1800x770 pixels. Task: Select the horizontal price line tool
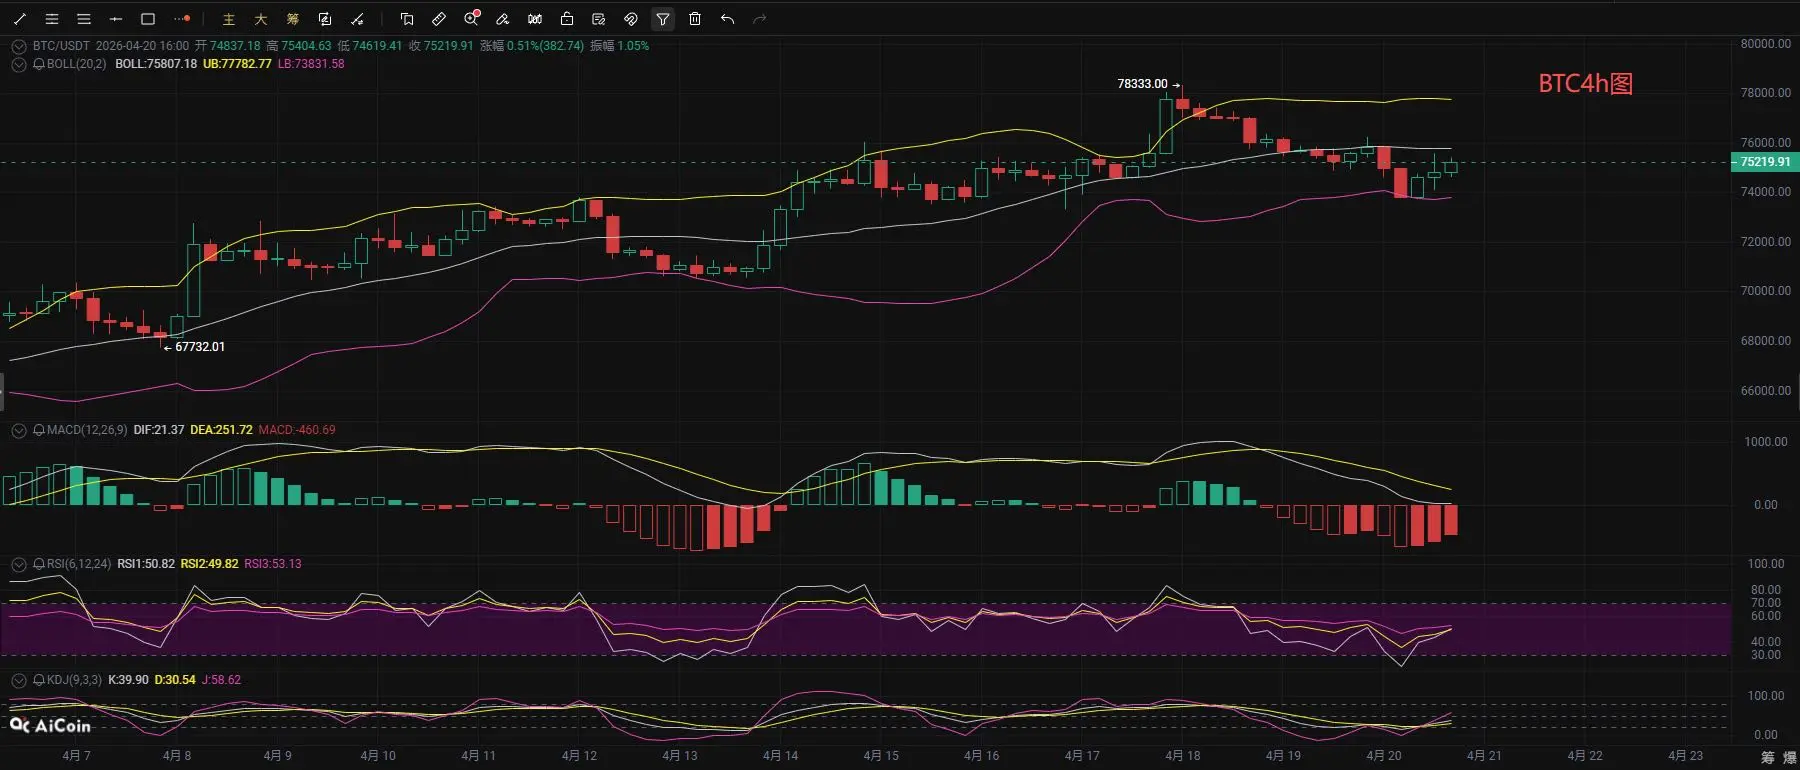click(x=116, y=19)
